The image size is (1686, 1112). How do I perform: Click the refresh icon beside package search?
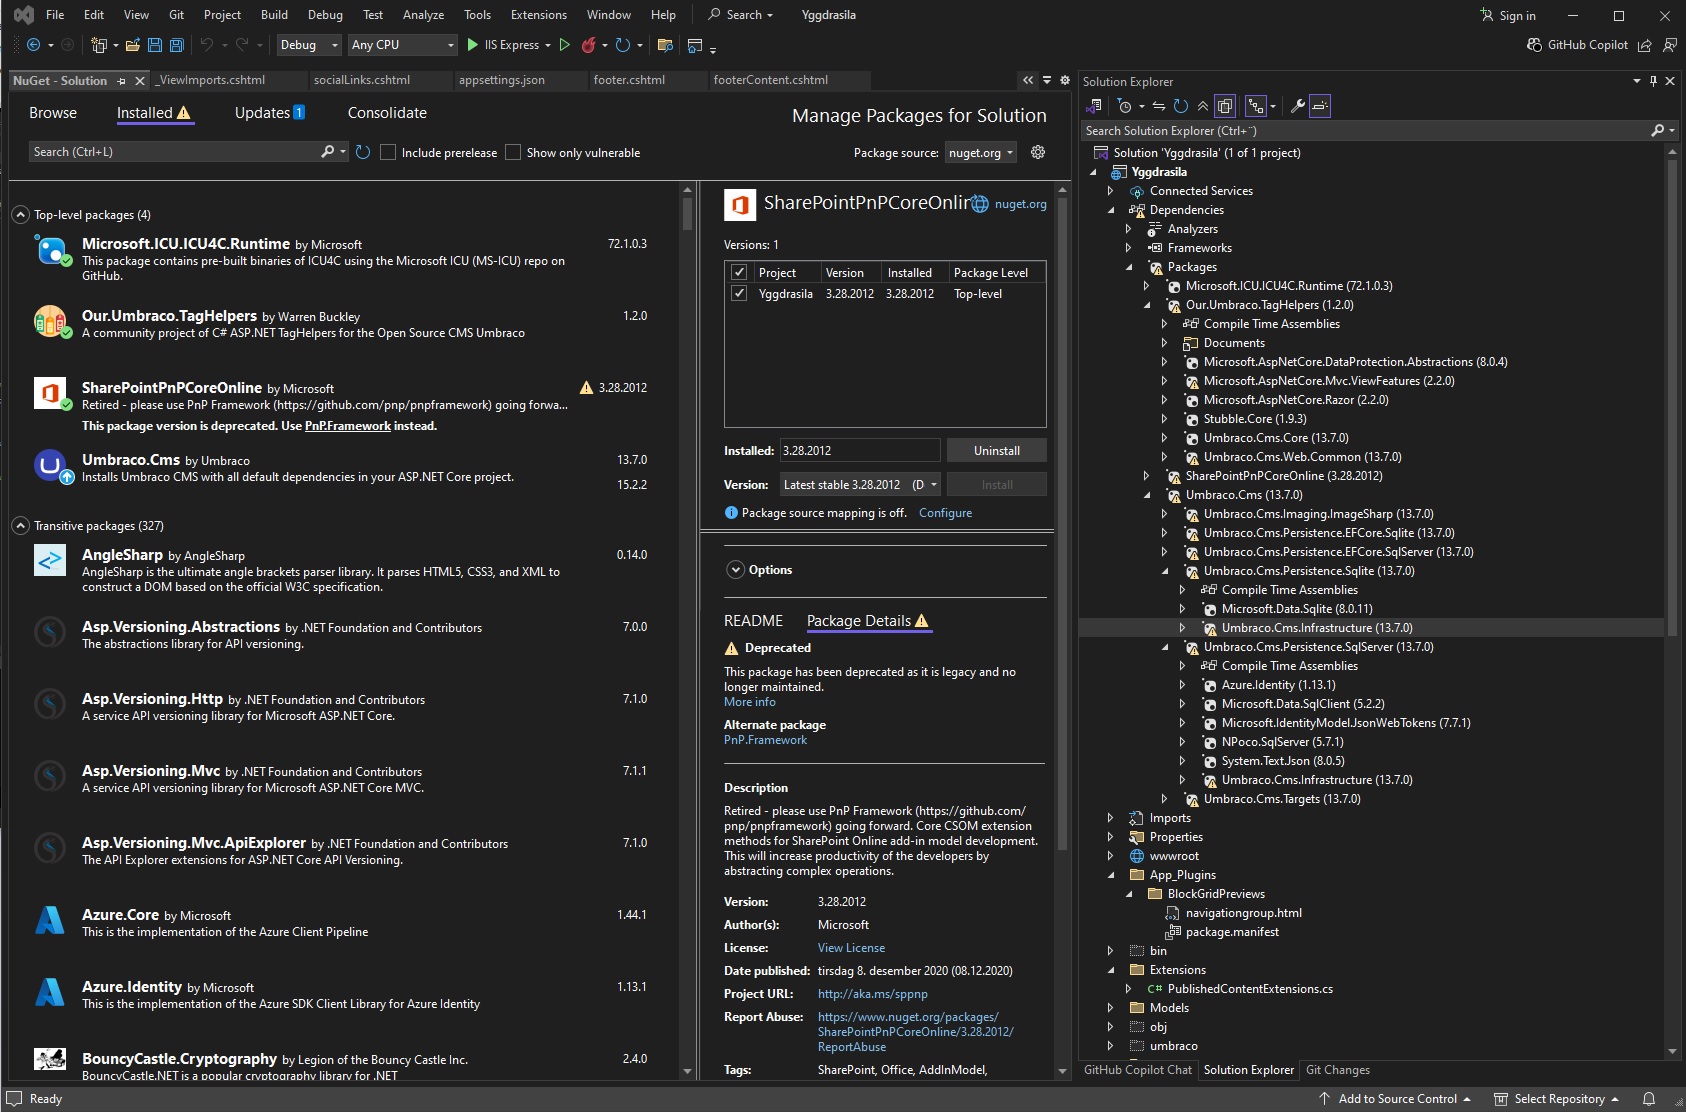pyautogui.click(x=363, y=152)
